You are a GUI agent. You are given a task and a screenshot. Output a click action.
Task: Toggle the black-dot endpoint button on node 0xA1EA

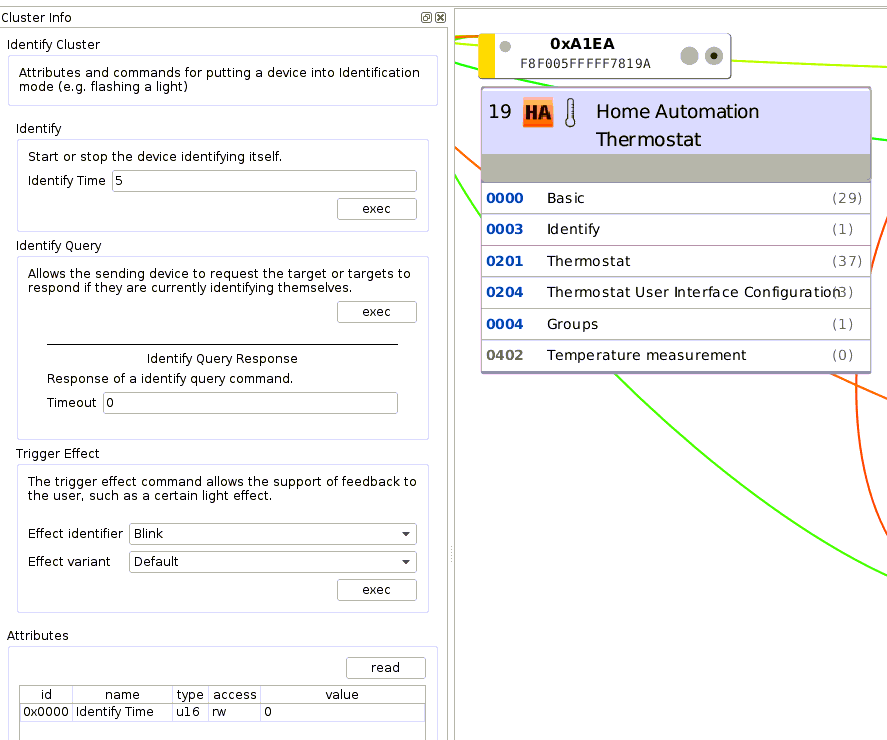coord(714,55)
